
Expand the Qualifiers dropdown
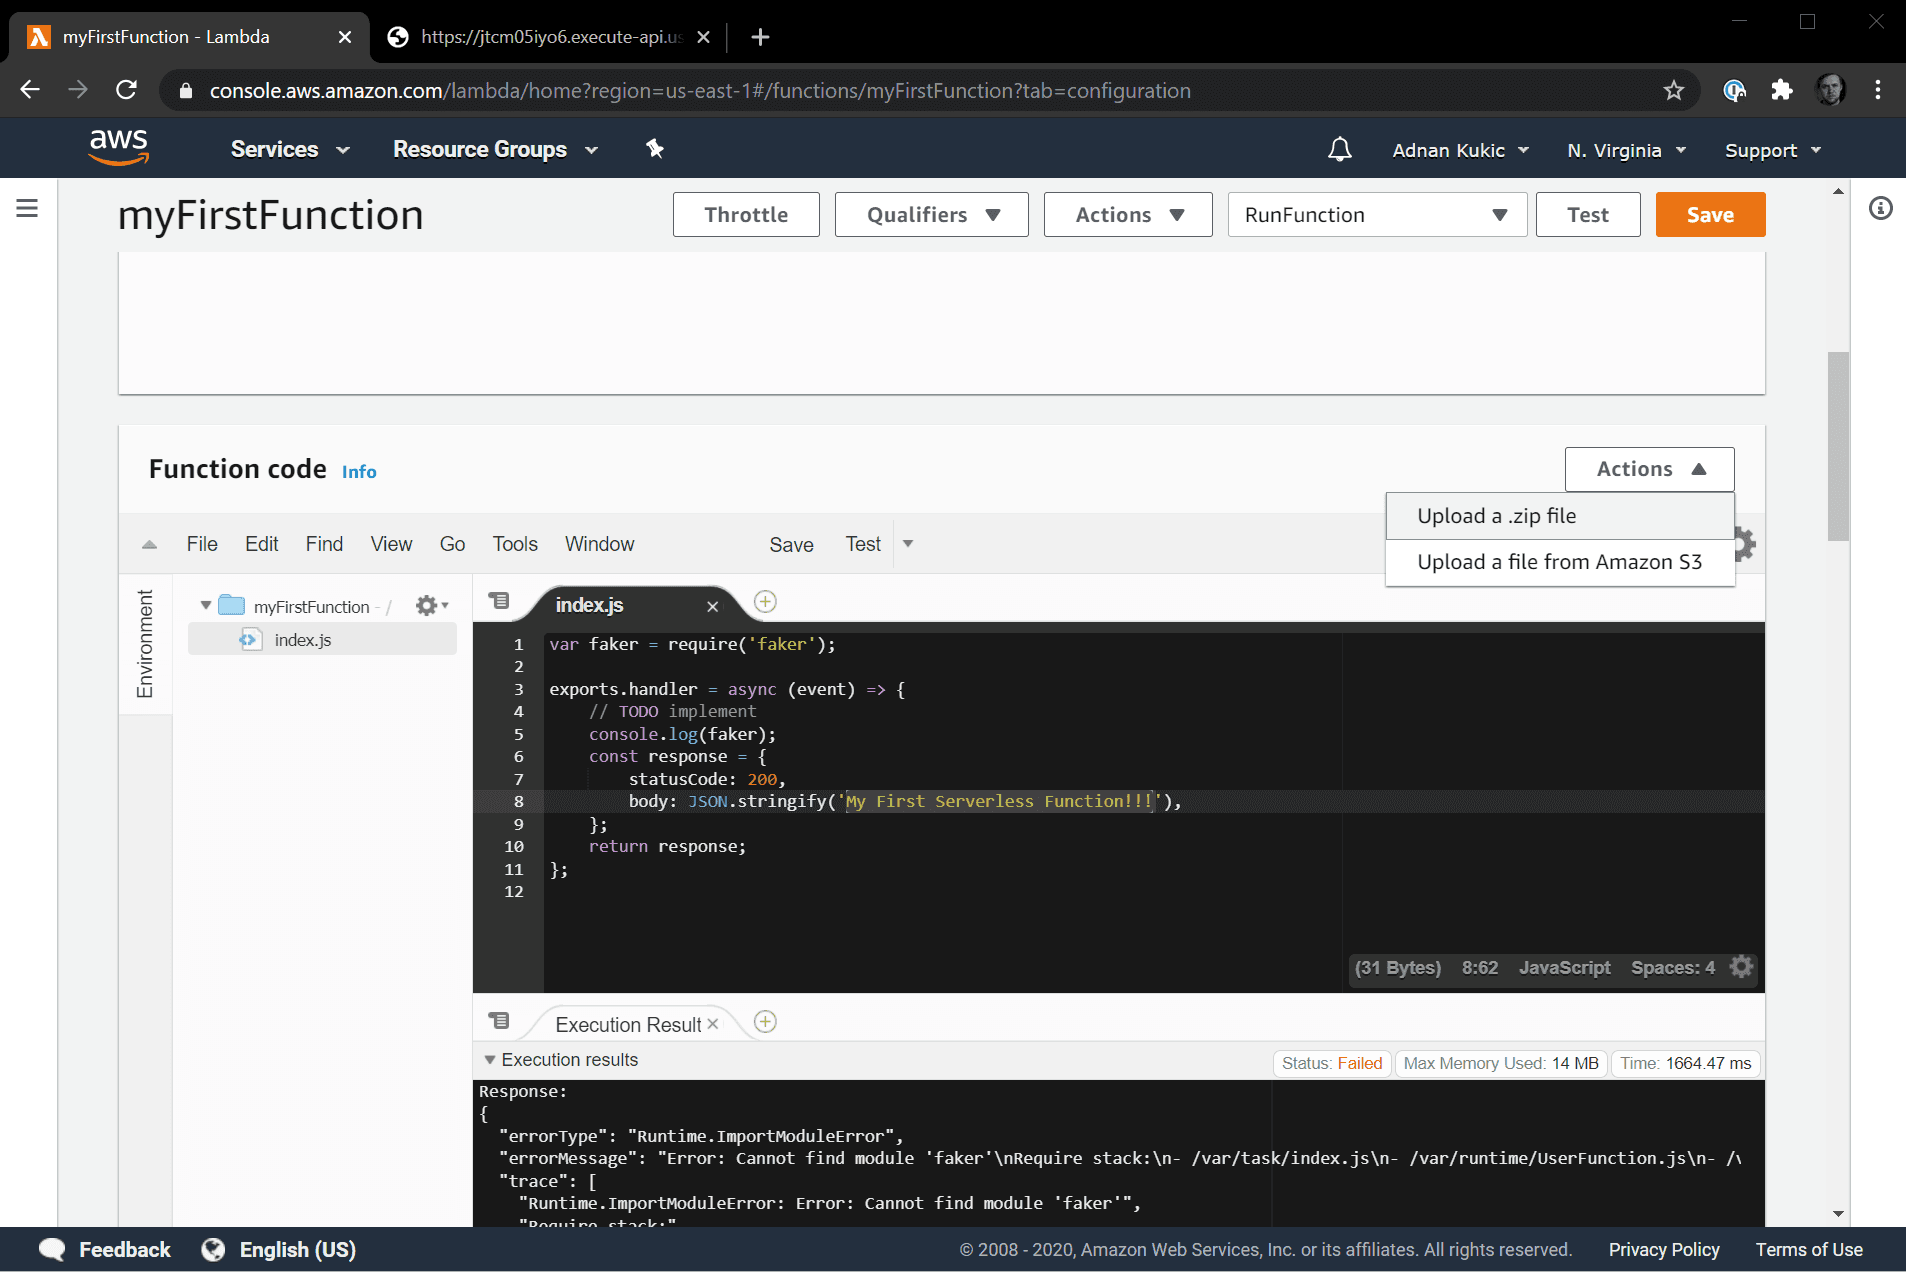click(931, 215)
